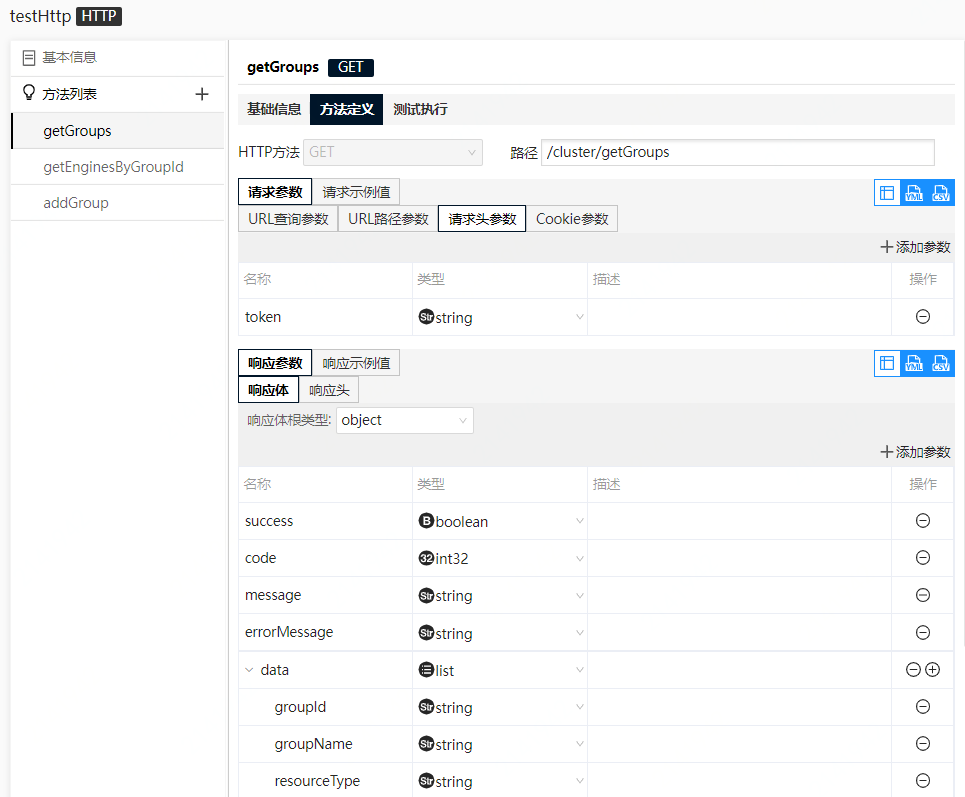Image resolution: width=965 pixels, height=797 pixels.
Task: Remove the data list parameter
Action: pyautogui.click(x=913, y=670)
